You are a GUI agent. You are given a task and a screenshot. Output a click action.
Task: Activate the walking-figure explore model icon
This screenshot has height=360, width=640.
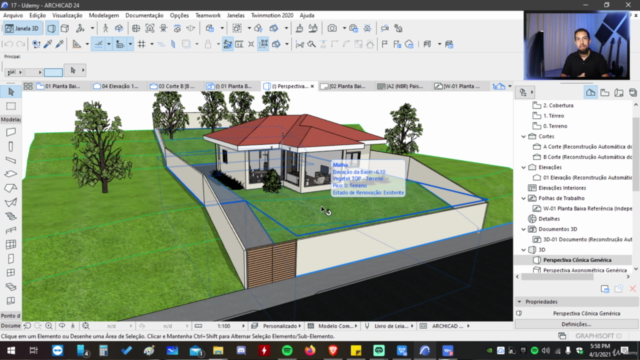106,29
